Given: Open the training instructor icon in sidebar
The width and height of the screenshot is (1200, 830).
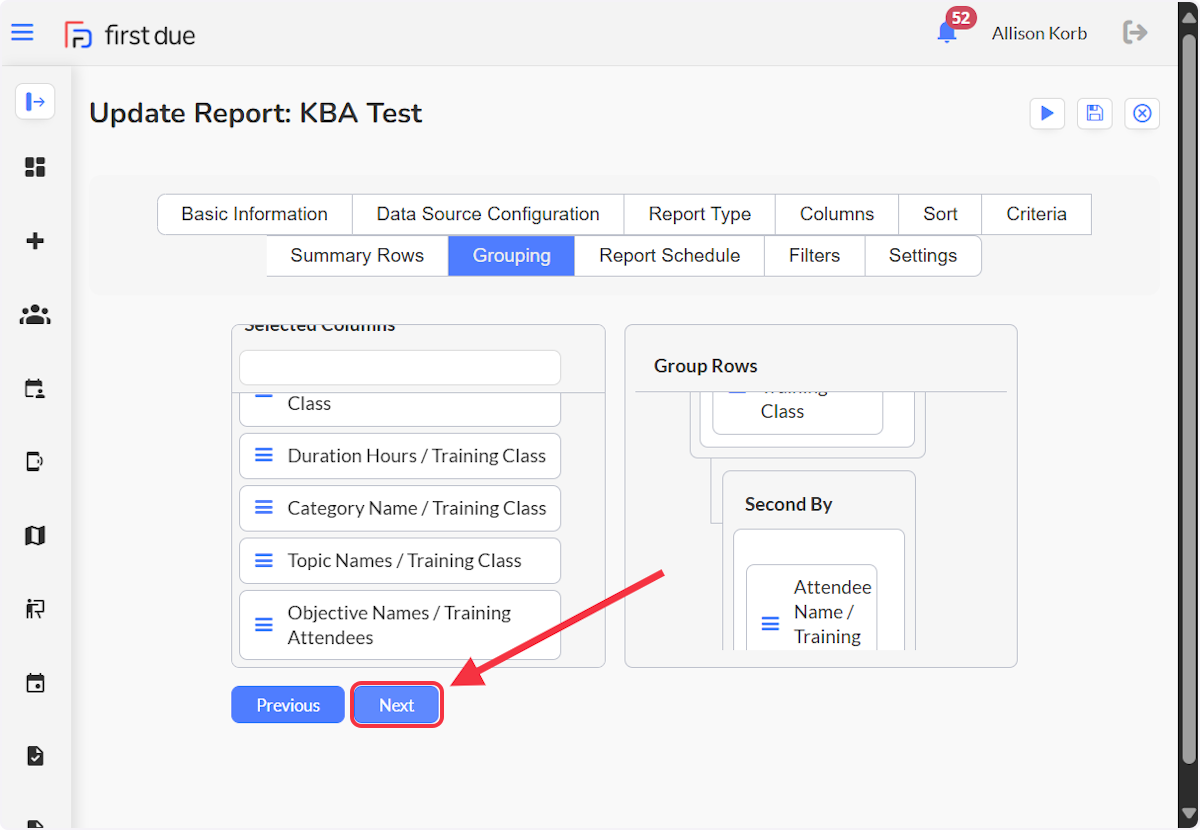Looking at the screenshot, I should [35, 609].
